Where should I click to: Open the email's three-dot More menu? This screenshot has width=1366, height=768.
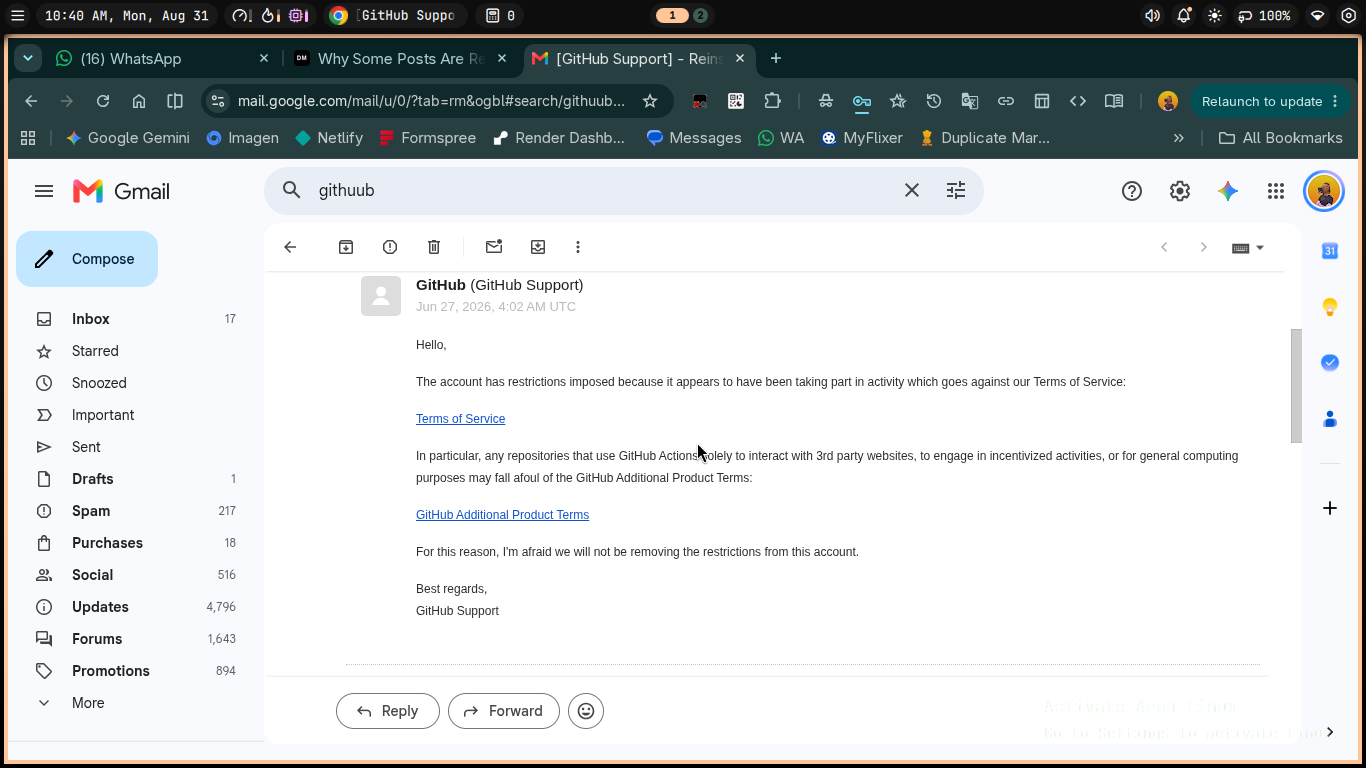point(578,247)
